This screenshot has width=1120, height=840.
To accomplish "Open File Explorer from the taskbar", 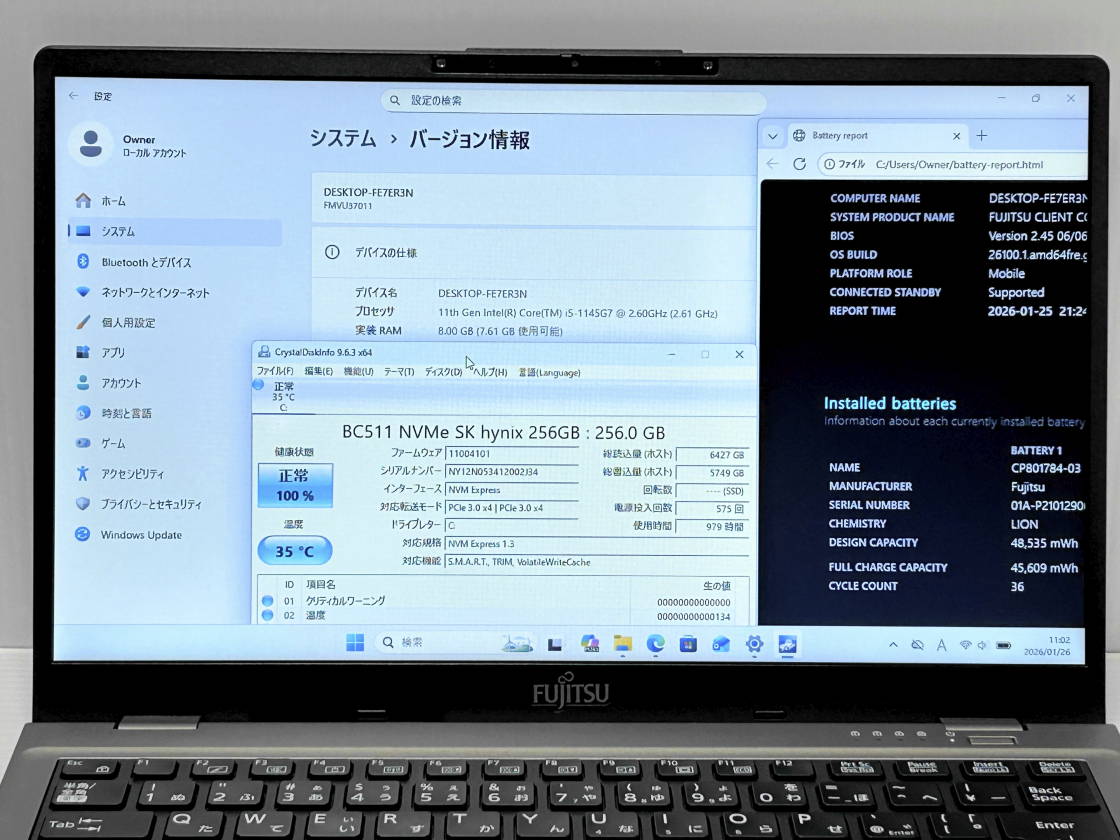I will [622, 644].
